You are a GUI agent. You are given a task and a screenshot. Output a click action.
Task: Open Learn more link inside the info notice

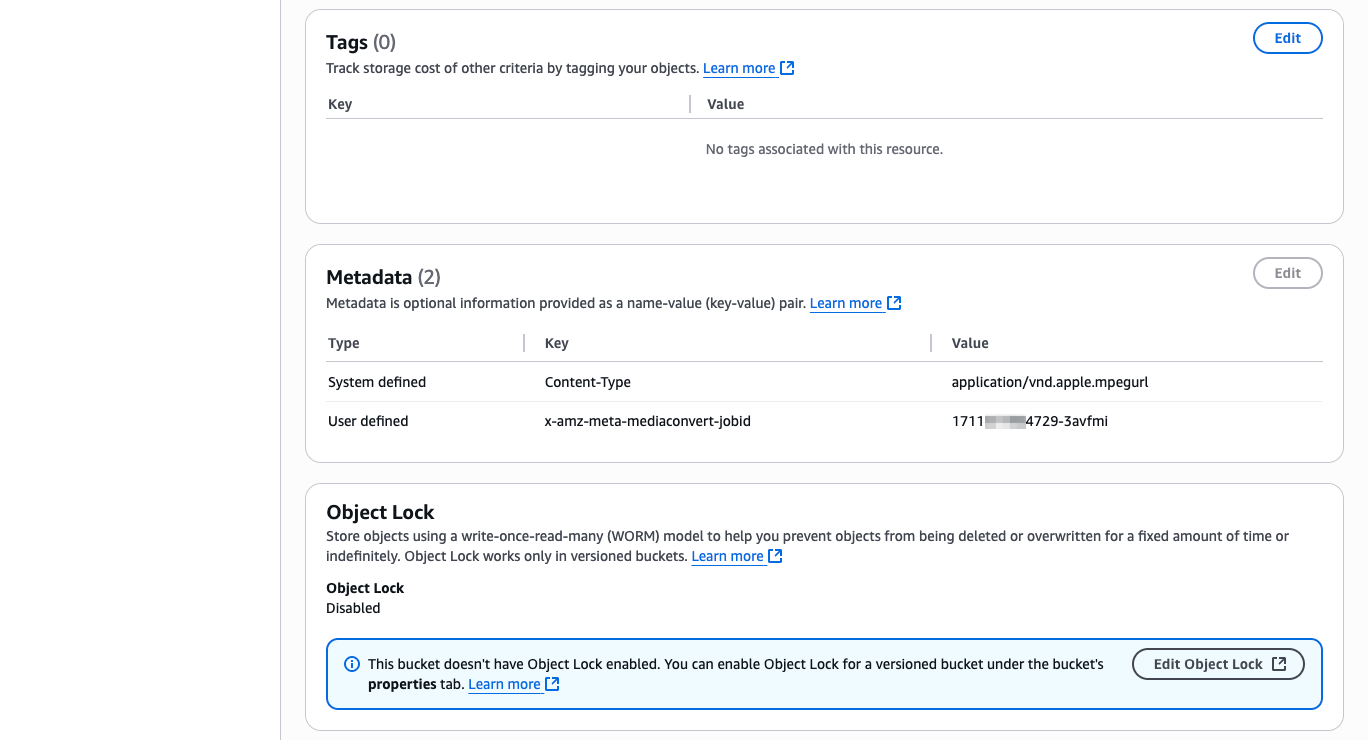[504, 684]
